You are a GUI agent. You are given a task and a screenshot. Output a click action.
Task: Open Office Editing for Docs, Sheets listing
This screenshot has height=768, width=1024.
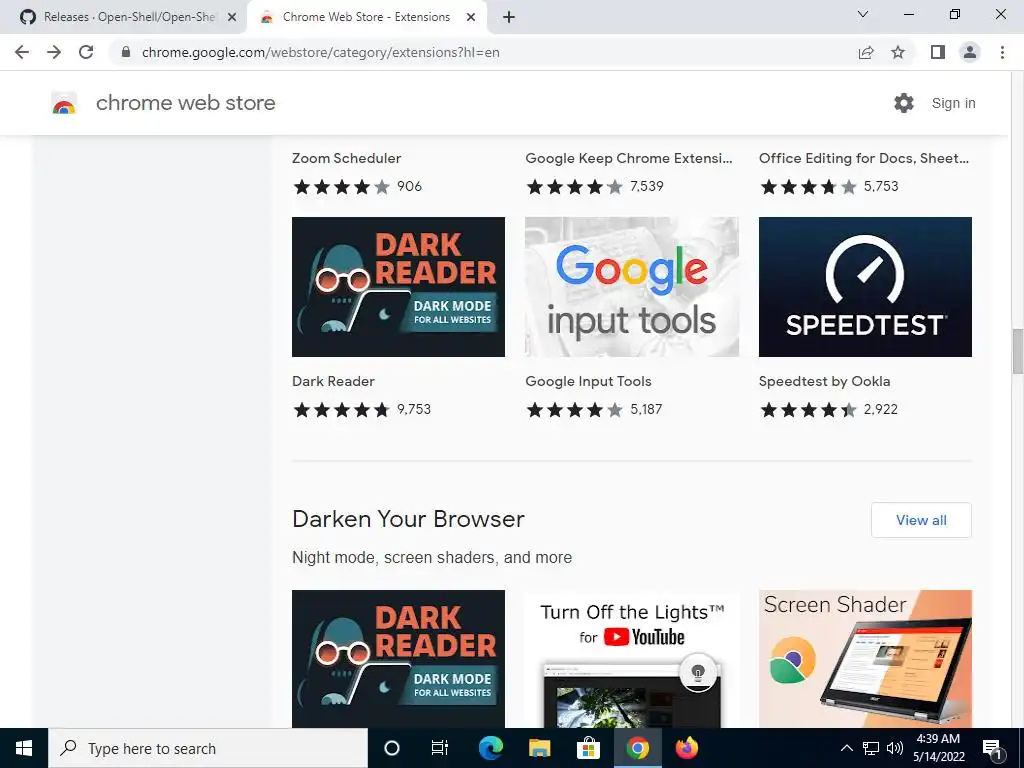coord(864,158)
